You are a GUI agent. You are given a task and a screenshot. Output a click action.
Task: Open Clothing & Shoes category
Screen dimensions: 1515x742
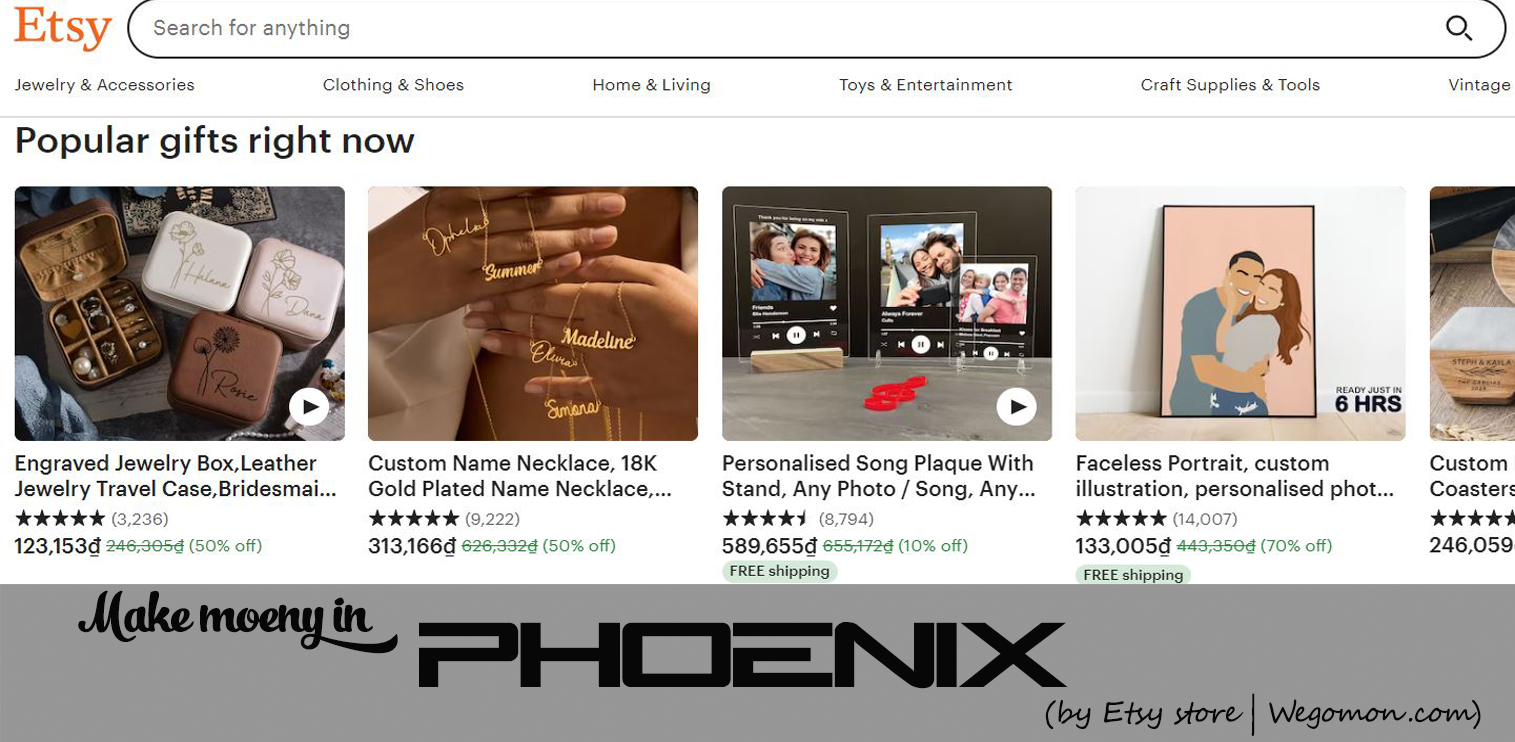pyautogui.click(x=393, y=85)
